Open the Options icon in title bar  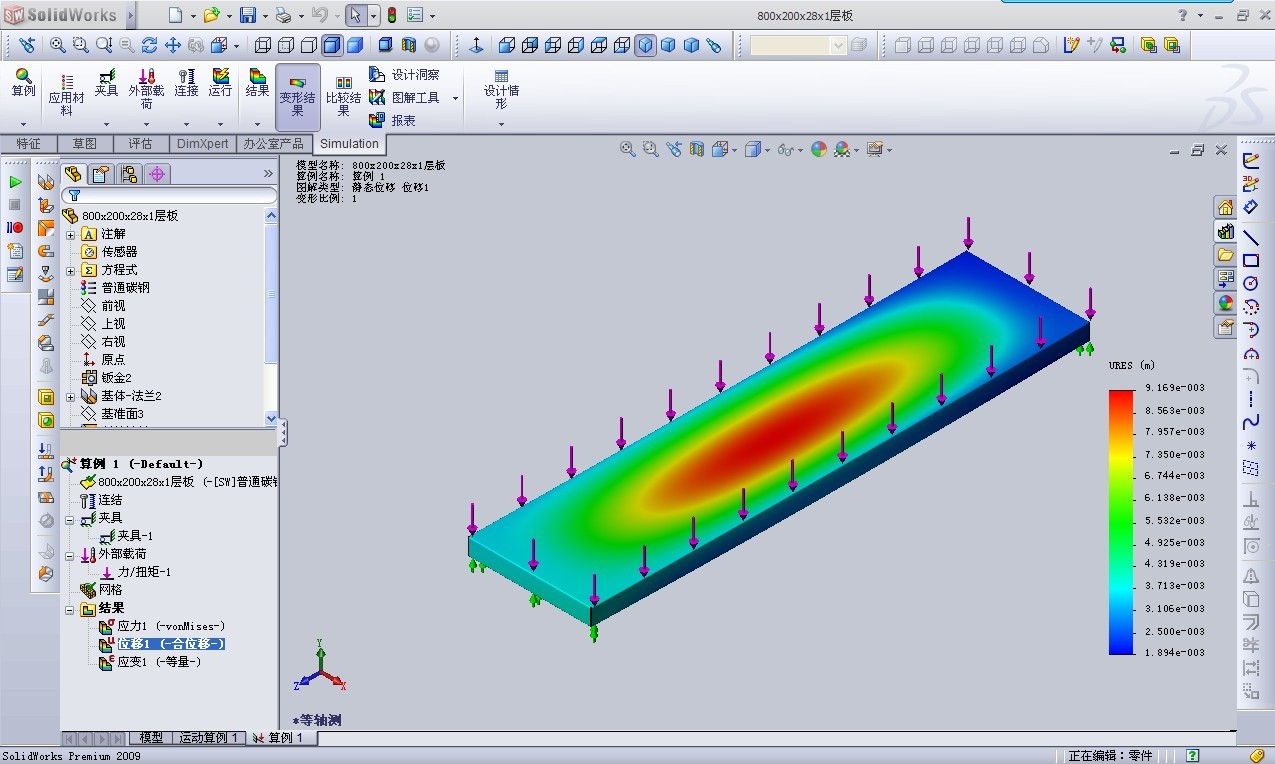click(415, 15)
